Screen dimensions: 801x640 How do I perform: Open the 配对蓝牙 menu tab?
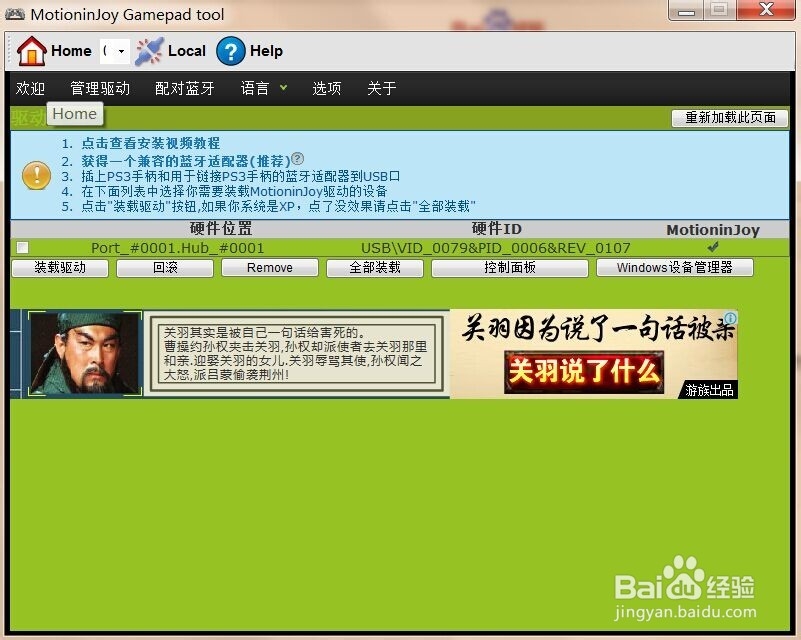click(x=184, y=88)
